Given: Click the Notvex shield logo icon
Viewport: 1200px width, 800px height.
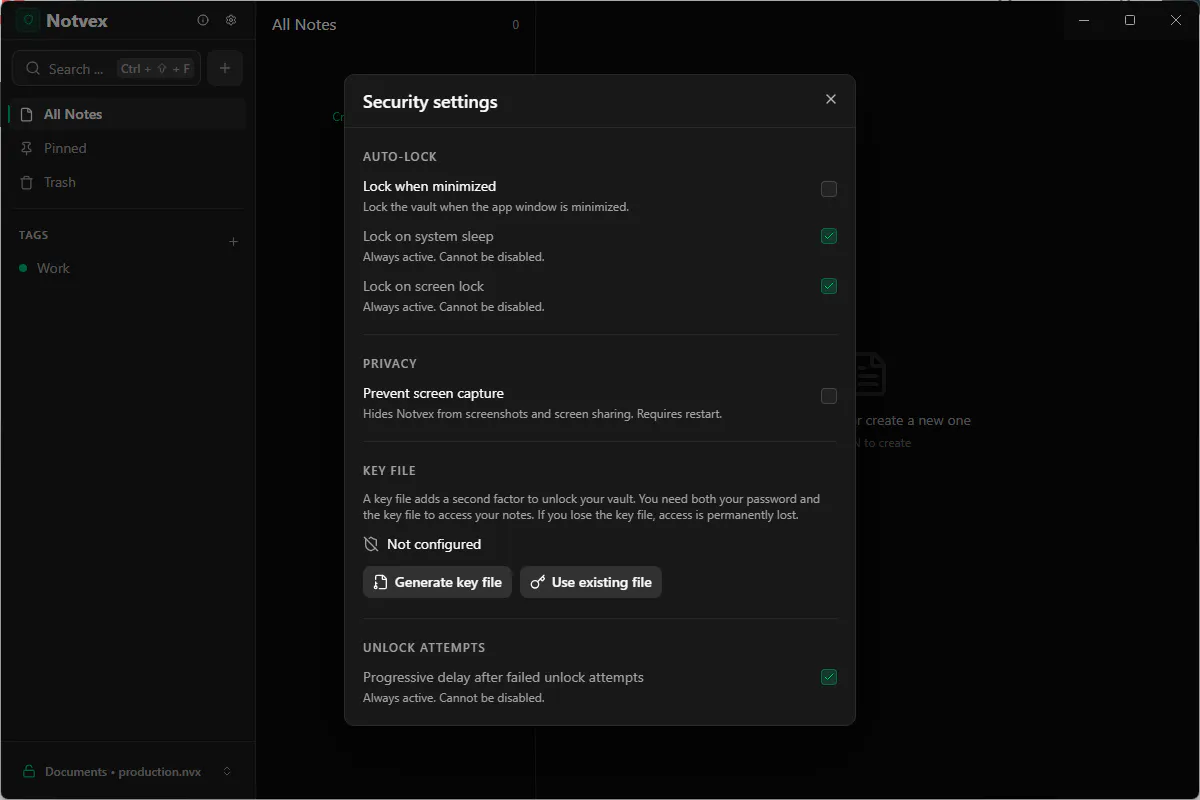Looking at the screenshot, I should coord(28,20).
